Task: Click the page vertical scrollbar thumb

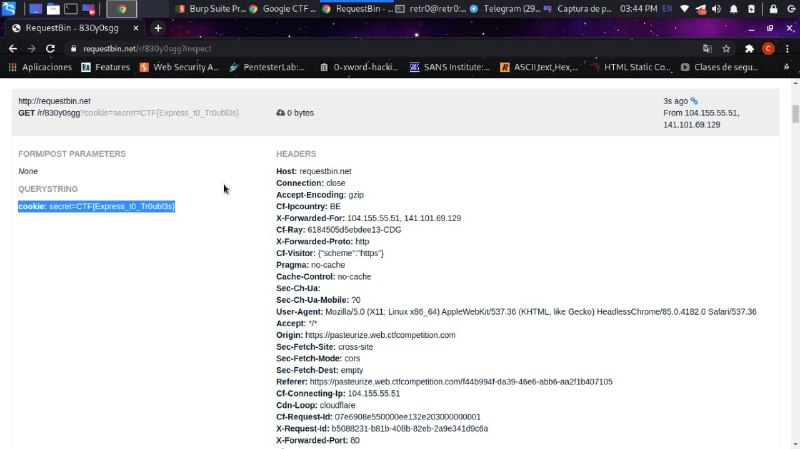Action: pyautogui.click(x=795, y=113)
